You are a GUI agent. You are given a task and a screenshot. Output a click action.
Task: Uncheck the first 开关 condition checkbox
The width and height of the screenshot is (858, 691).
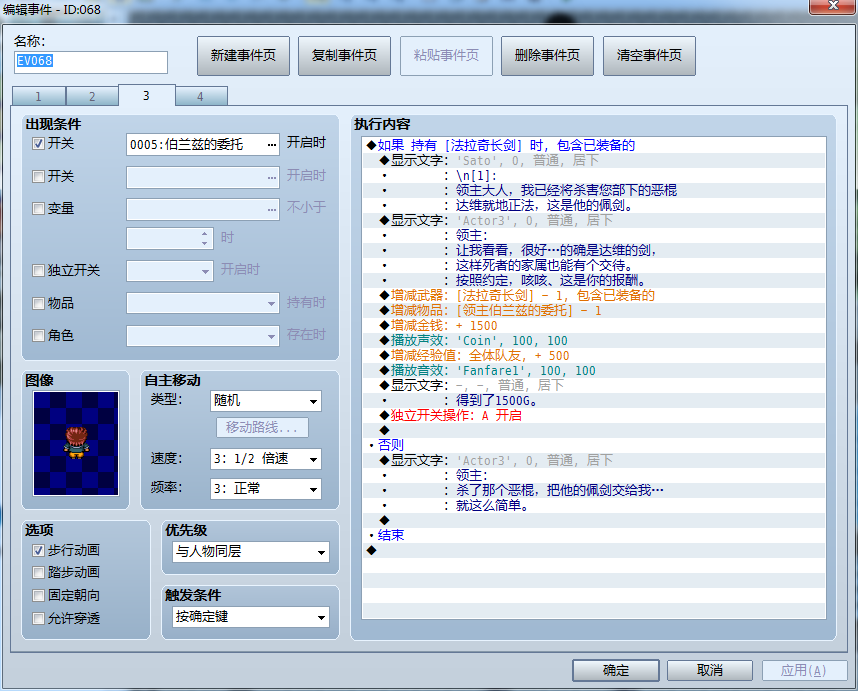[x=38, y=144]
